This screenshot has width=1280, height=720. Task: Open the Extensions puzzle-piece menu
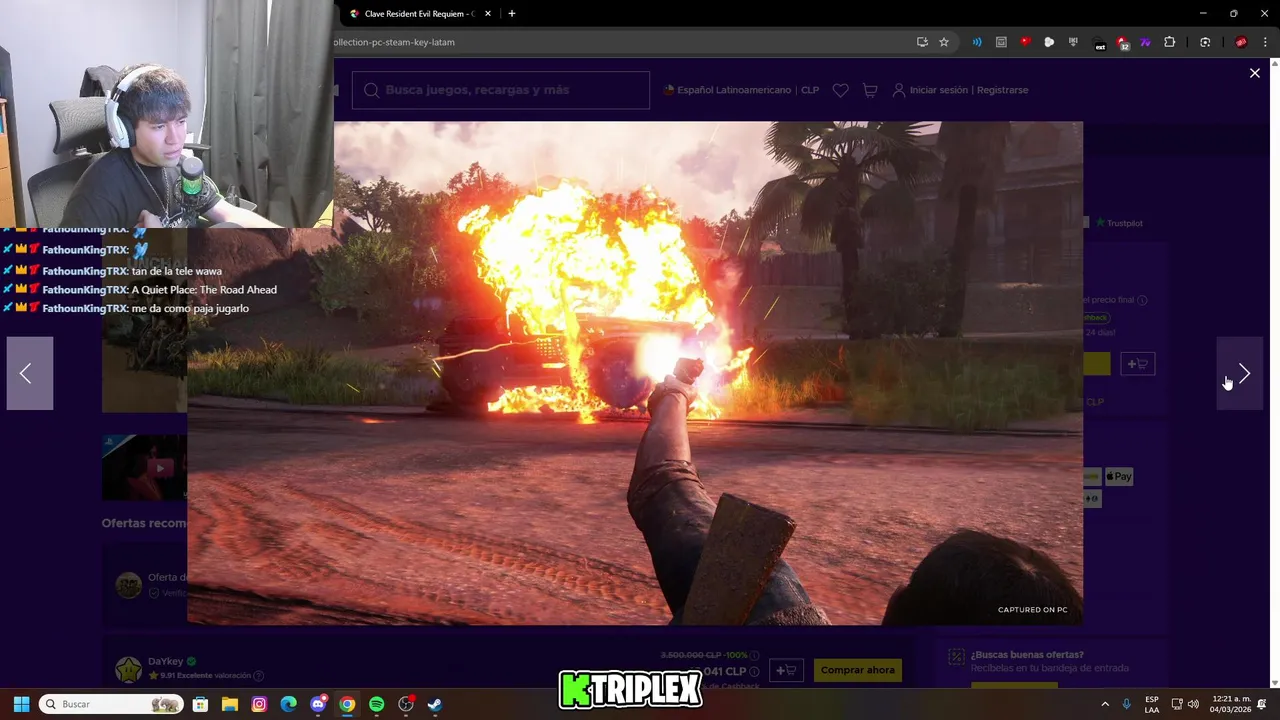pos(1169,42)
